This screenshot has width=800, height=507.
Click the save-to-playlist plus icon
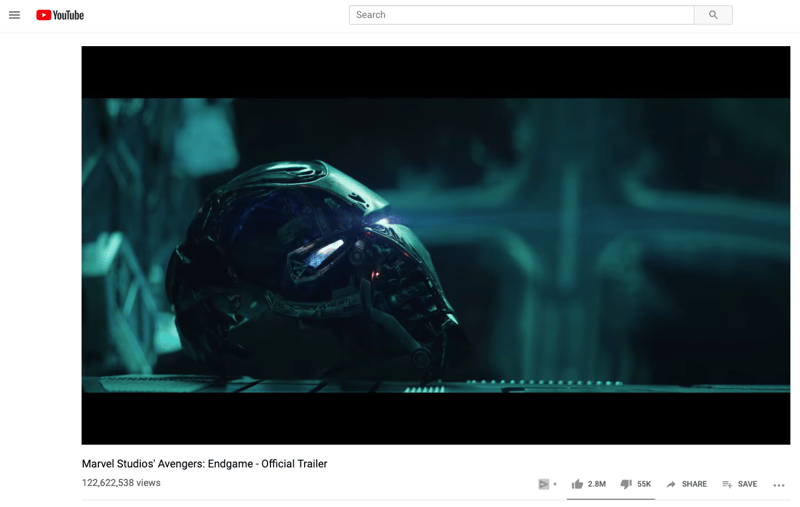coord(727,484)
